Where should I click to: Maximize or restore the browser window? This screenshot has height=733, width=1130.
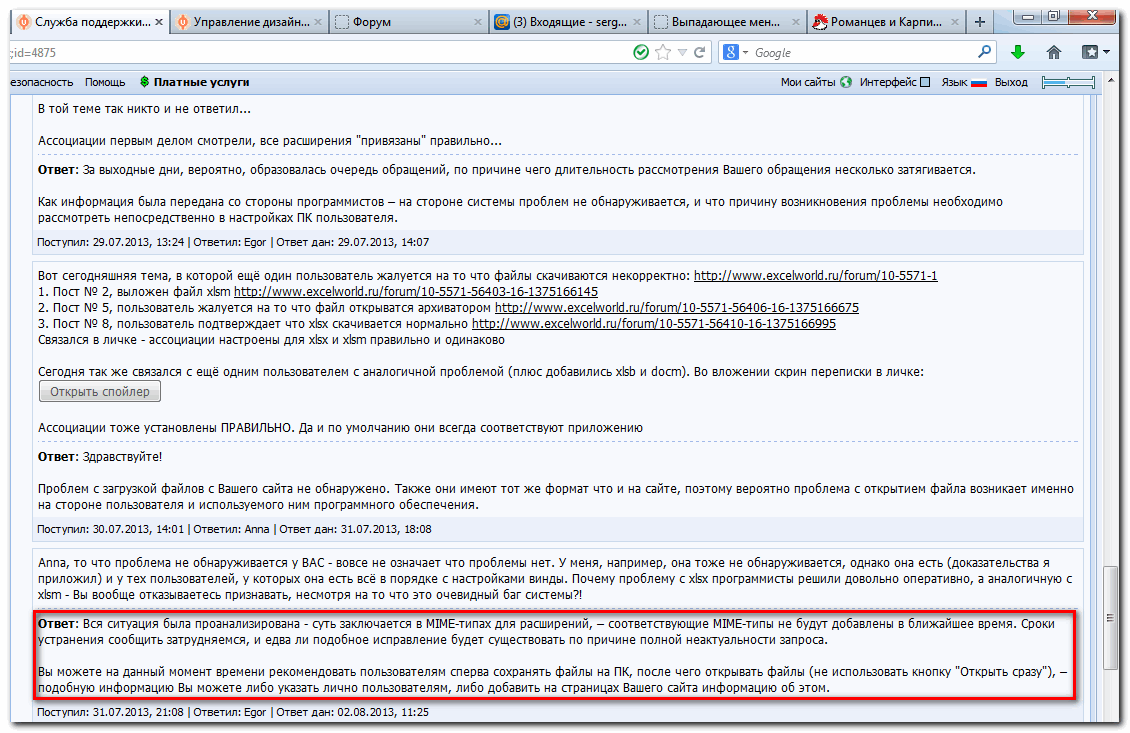tap(1054, 16)
